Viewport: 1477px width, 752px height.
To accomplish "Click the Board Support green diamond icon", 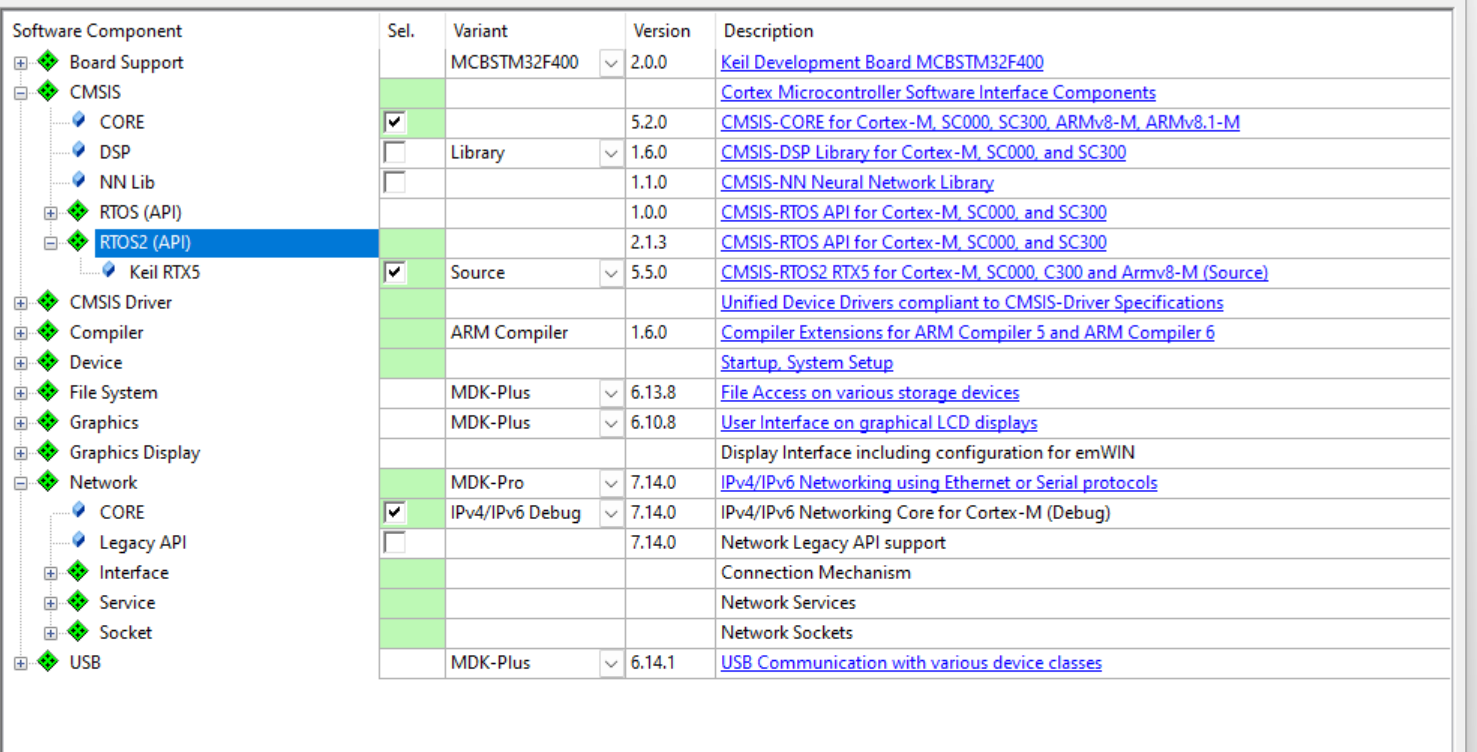I will 48,62.
